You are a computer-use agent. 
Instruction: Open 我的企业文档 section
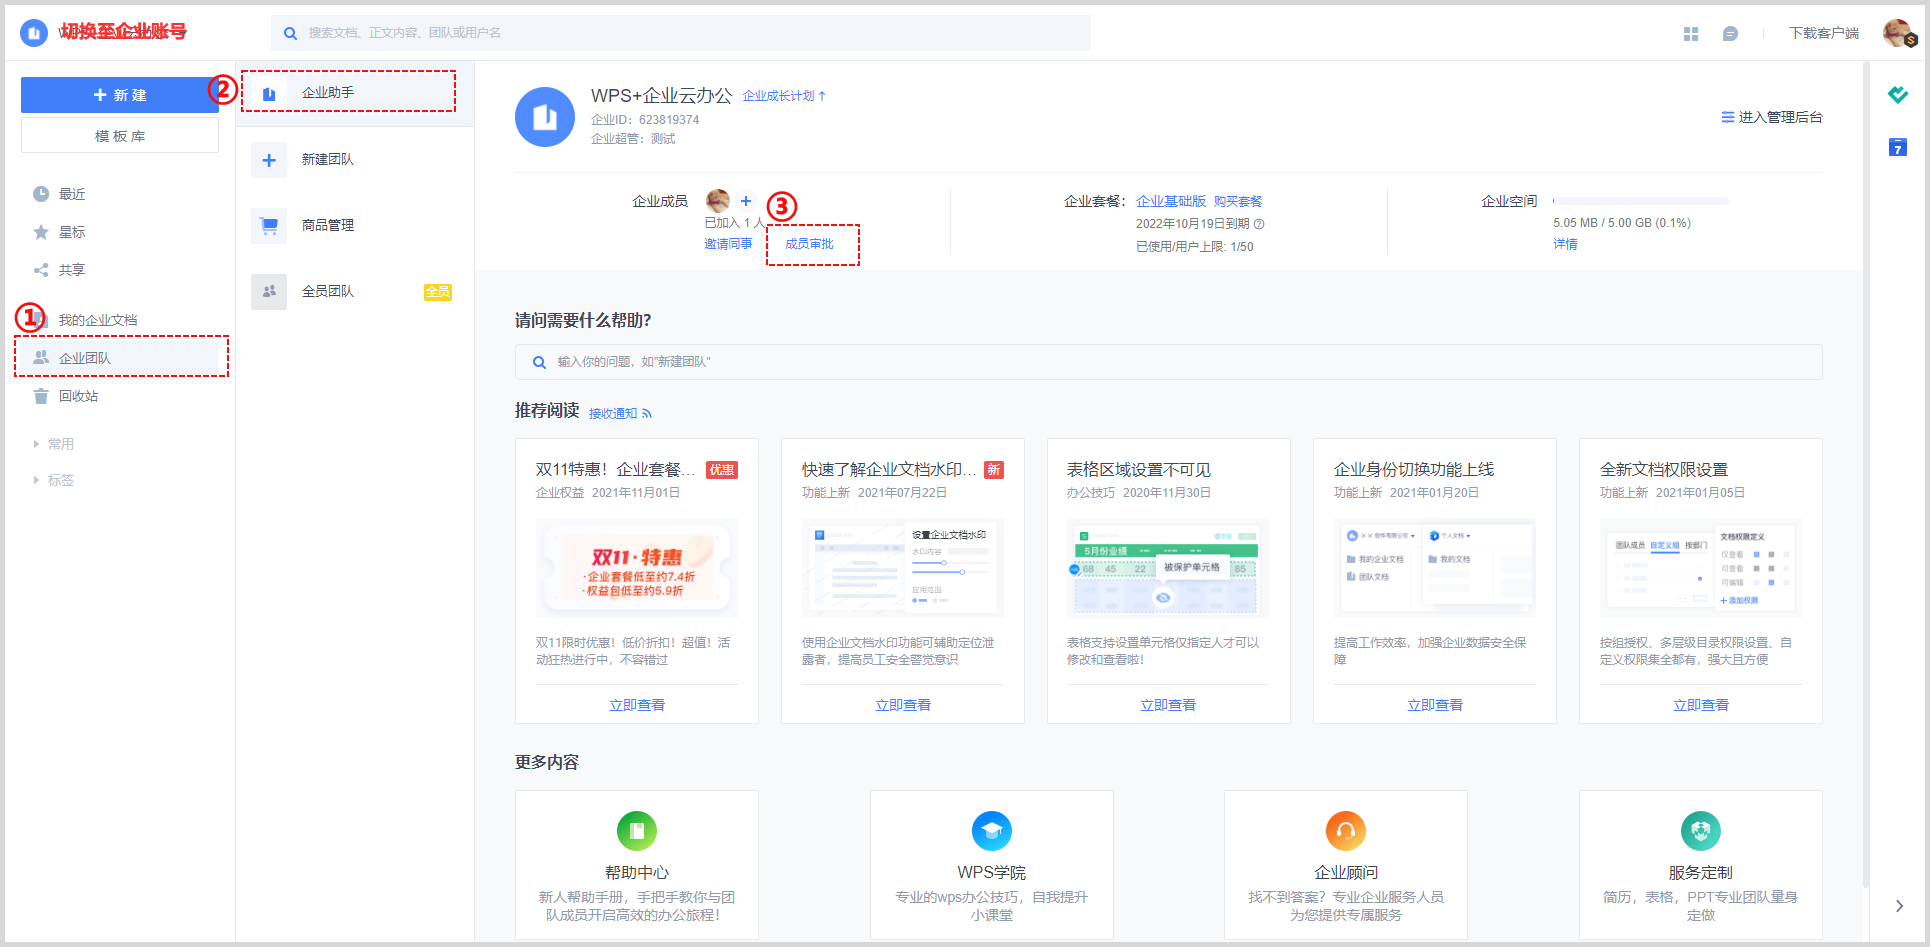coord(98,320)
